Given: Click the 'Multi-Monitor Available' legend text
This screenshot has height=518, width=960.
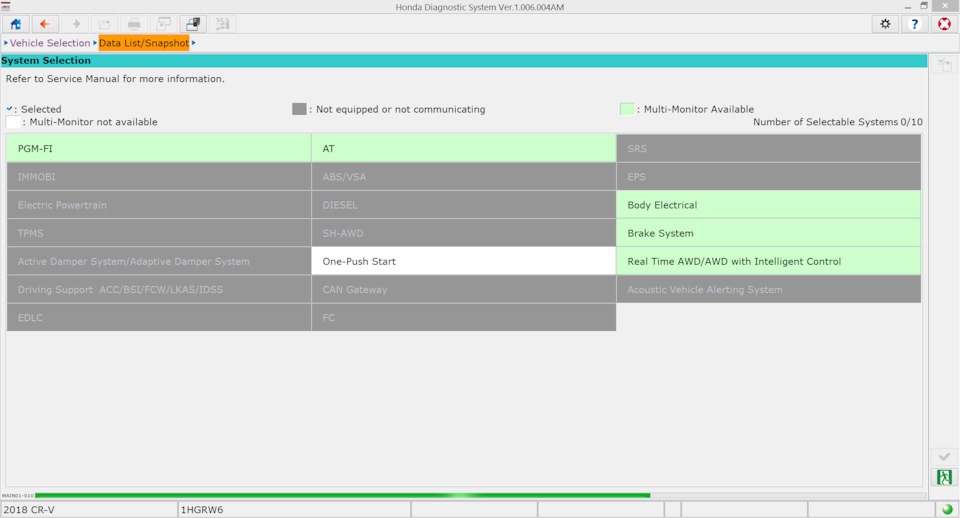Looking at the screenshot, I should tap(699, 109).
